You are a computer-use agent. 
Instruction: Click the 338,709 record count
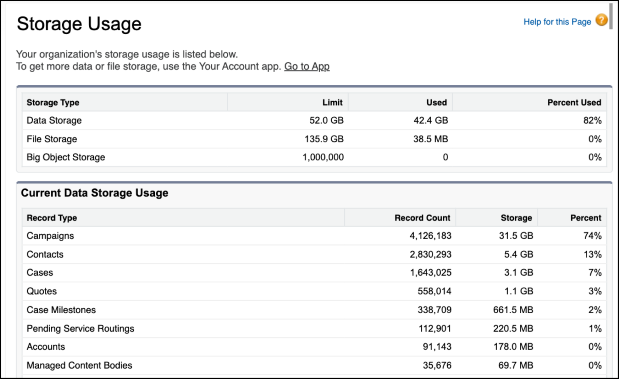pyautogui.click(x=434, y=310)
